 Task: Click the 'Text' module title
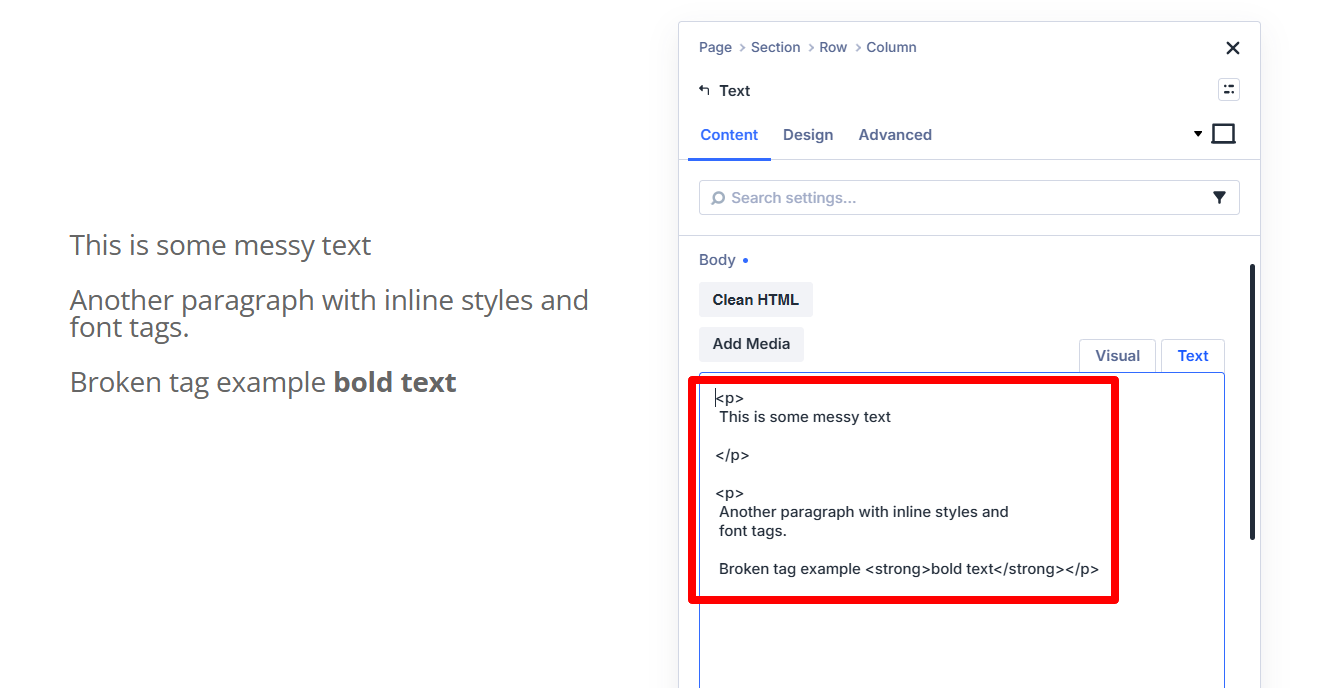tap(734, 91)
